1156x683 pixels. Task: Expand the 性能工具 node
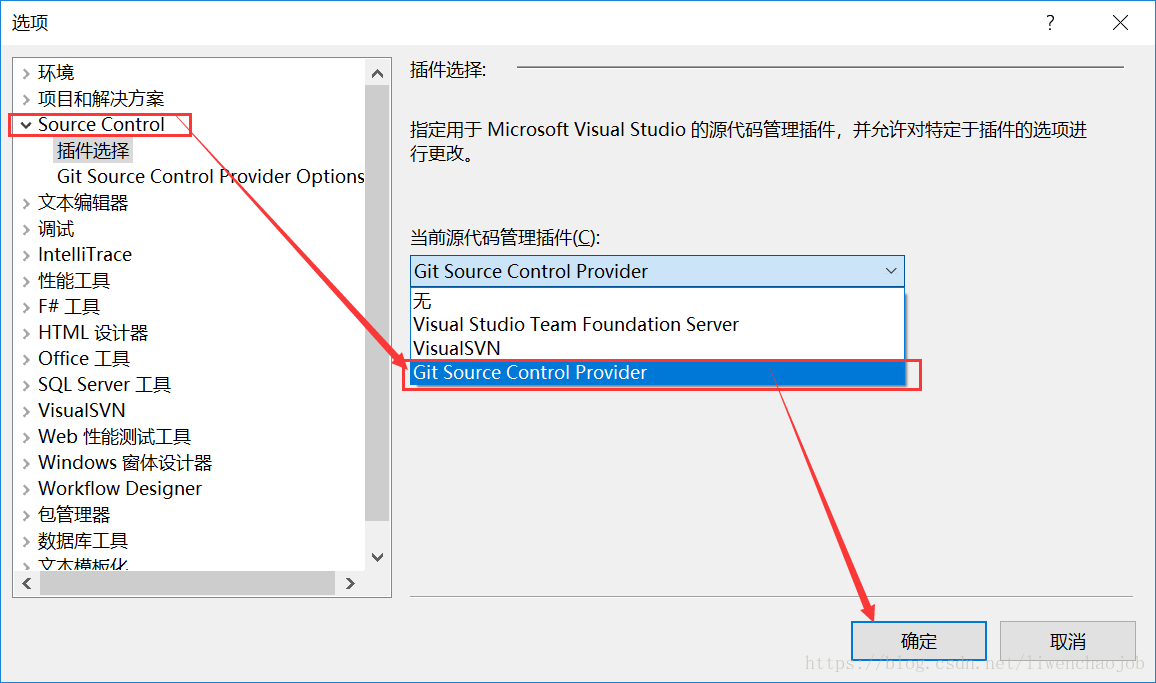(x=27, y=281)
